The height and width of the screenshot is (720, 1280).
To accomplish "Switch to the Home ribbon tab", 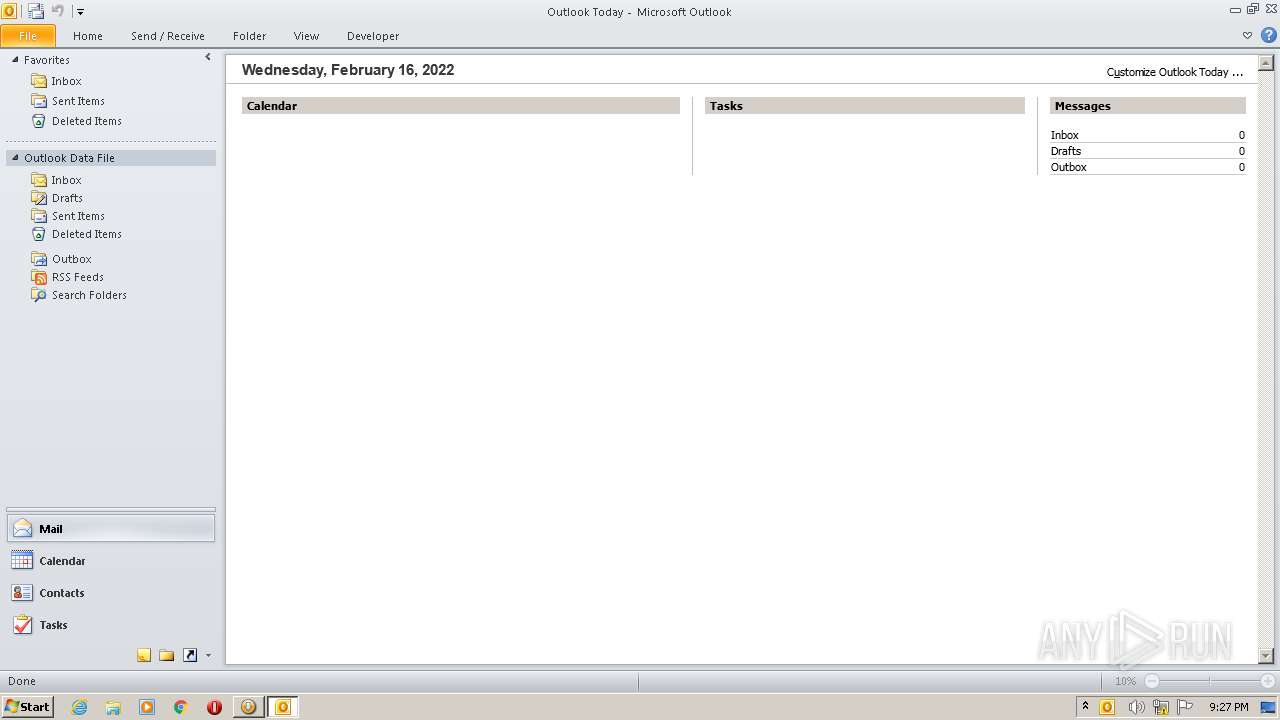I will point(88,36).
